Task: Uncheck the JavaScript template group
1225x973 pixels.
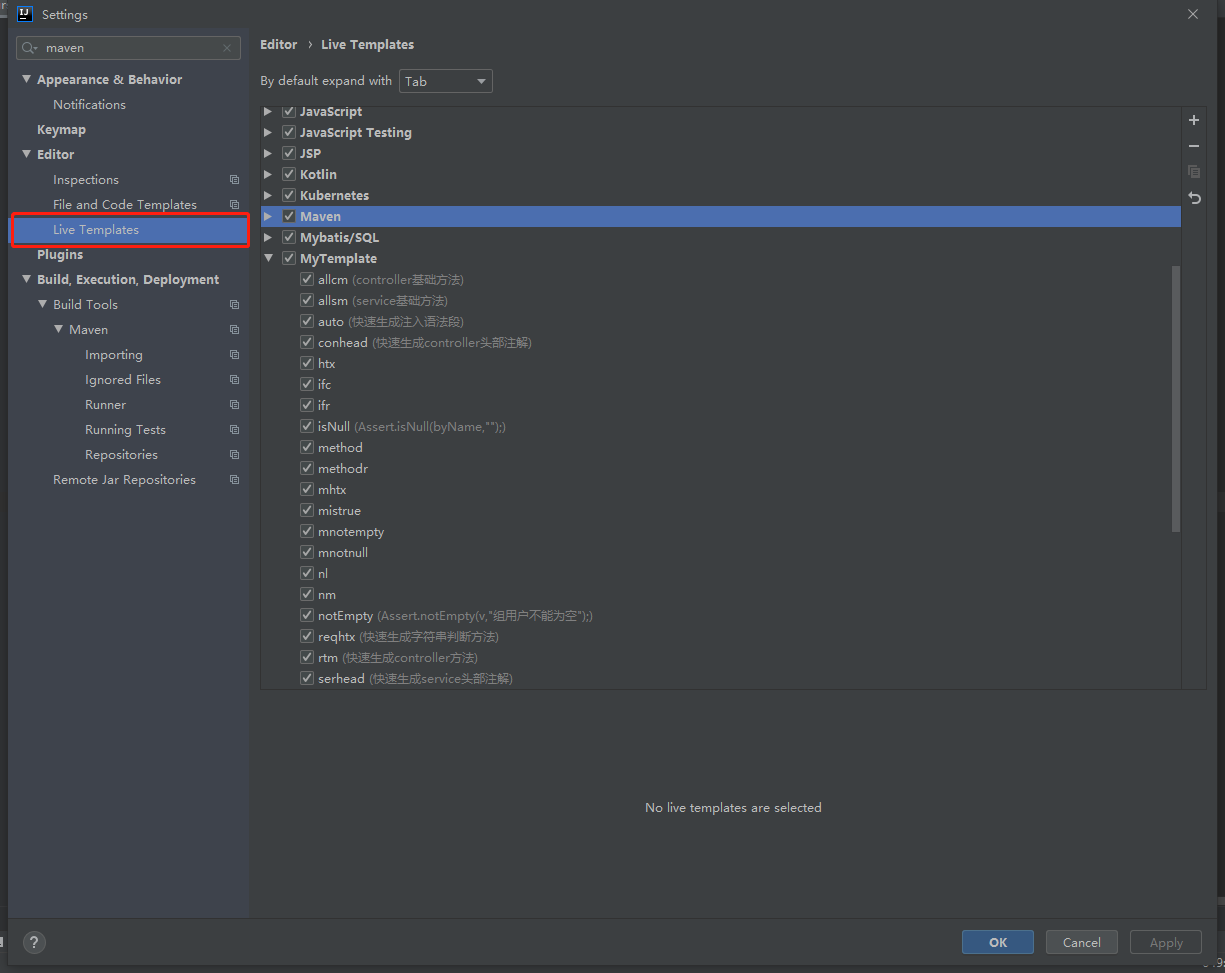Action: coord(289,111)
